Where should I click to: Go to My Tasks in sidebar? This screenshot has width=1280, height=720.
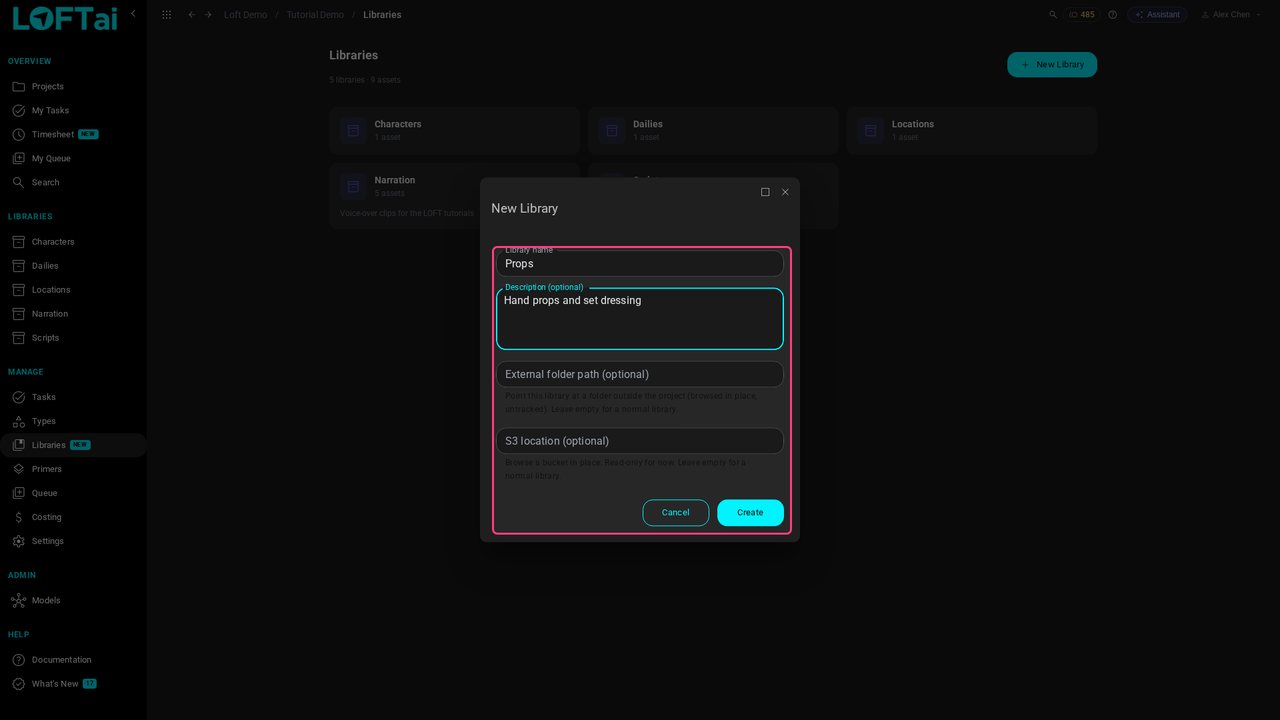click(x=73, y=111)
